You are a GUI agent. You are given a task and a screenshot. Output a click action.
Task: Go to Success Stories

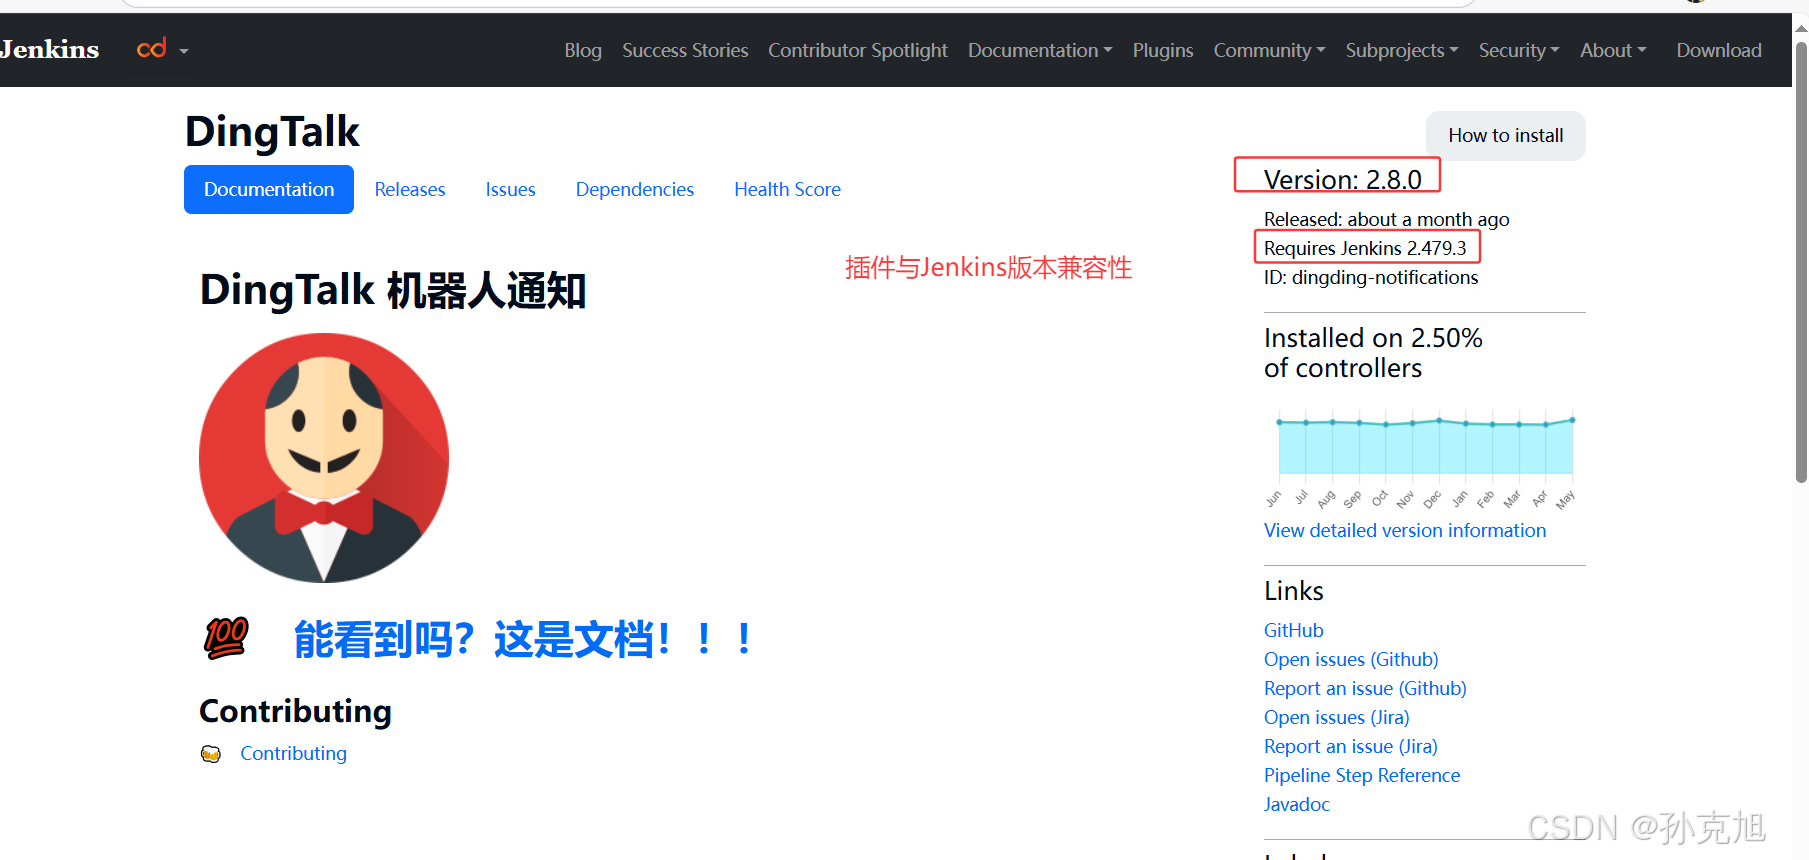(x=685, y=50)
